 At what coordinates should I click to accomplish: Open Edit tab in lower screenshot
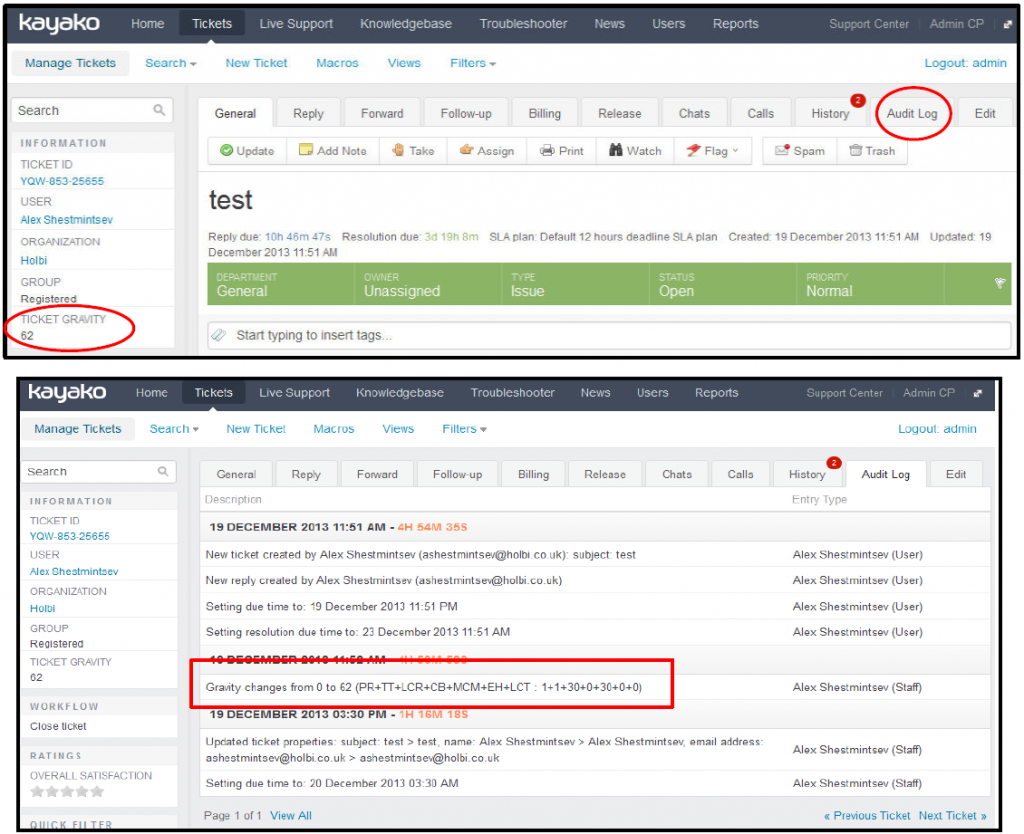click(x=956, y=474)
